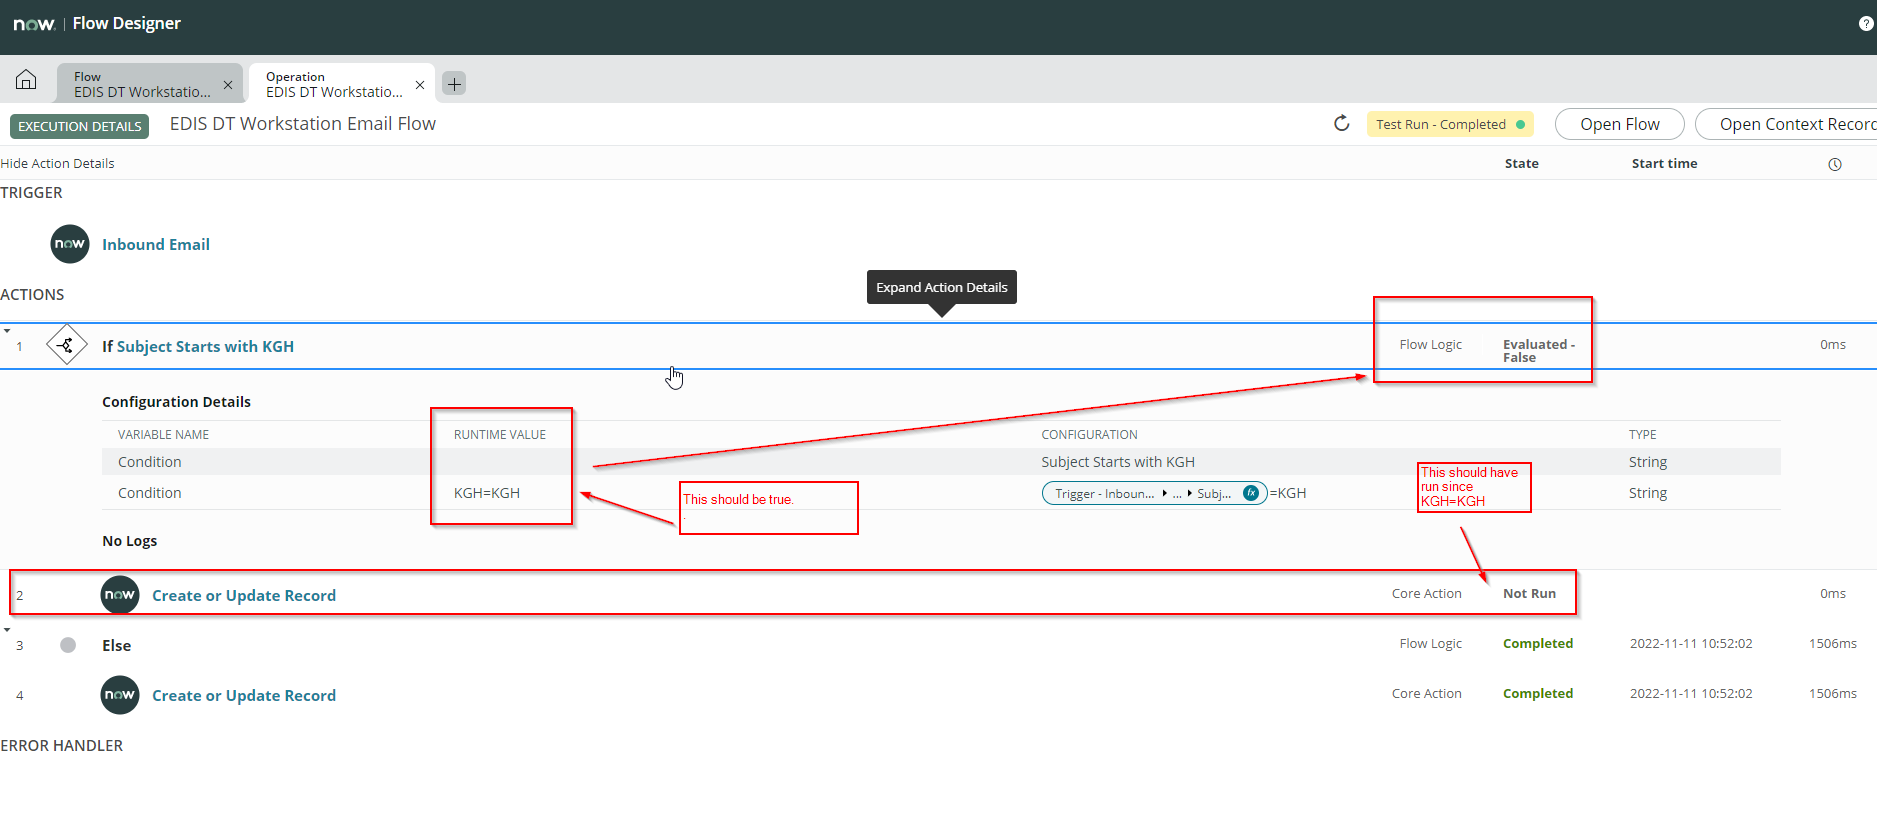
Task: Click the Inbound Email trigger icon
Action: point(70,244)
